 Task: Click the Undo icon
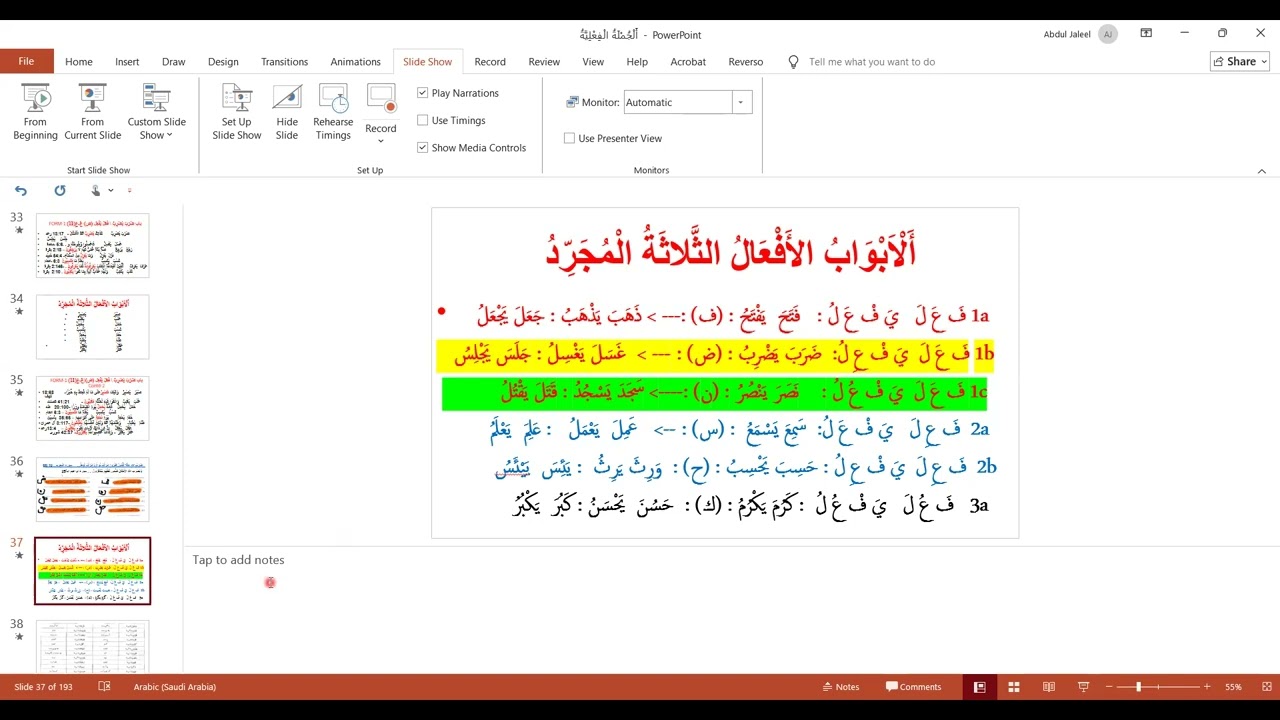click(x=21, y=190)
